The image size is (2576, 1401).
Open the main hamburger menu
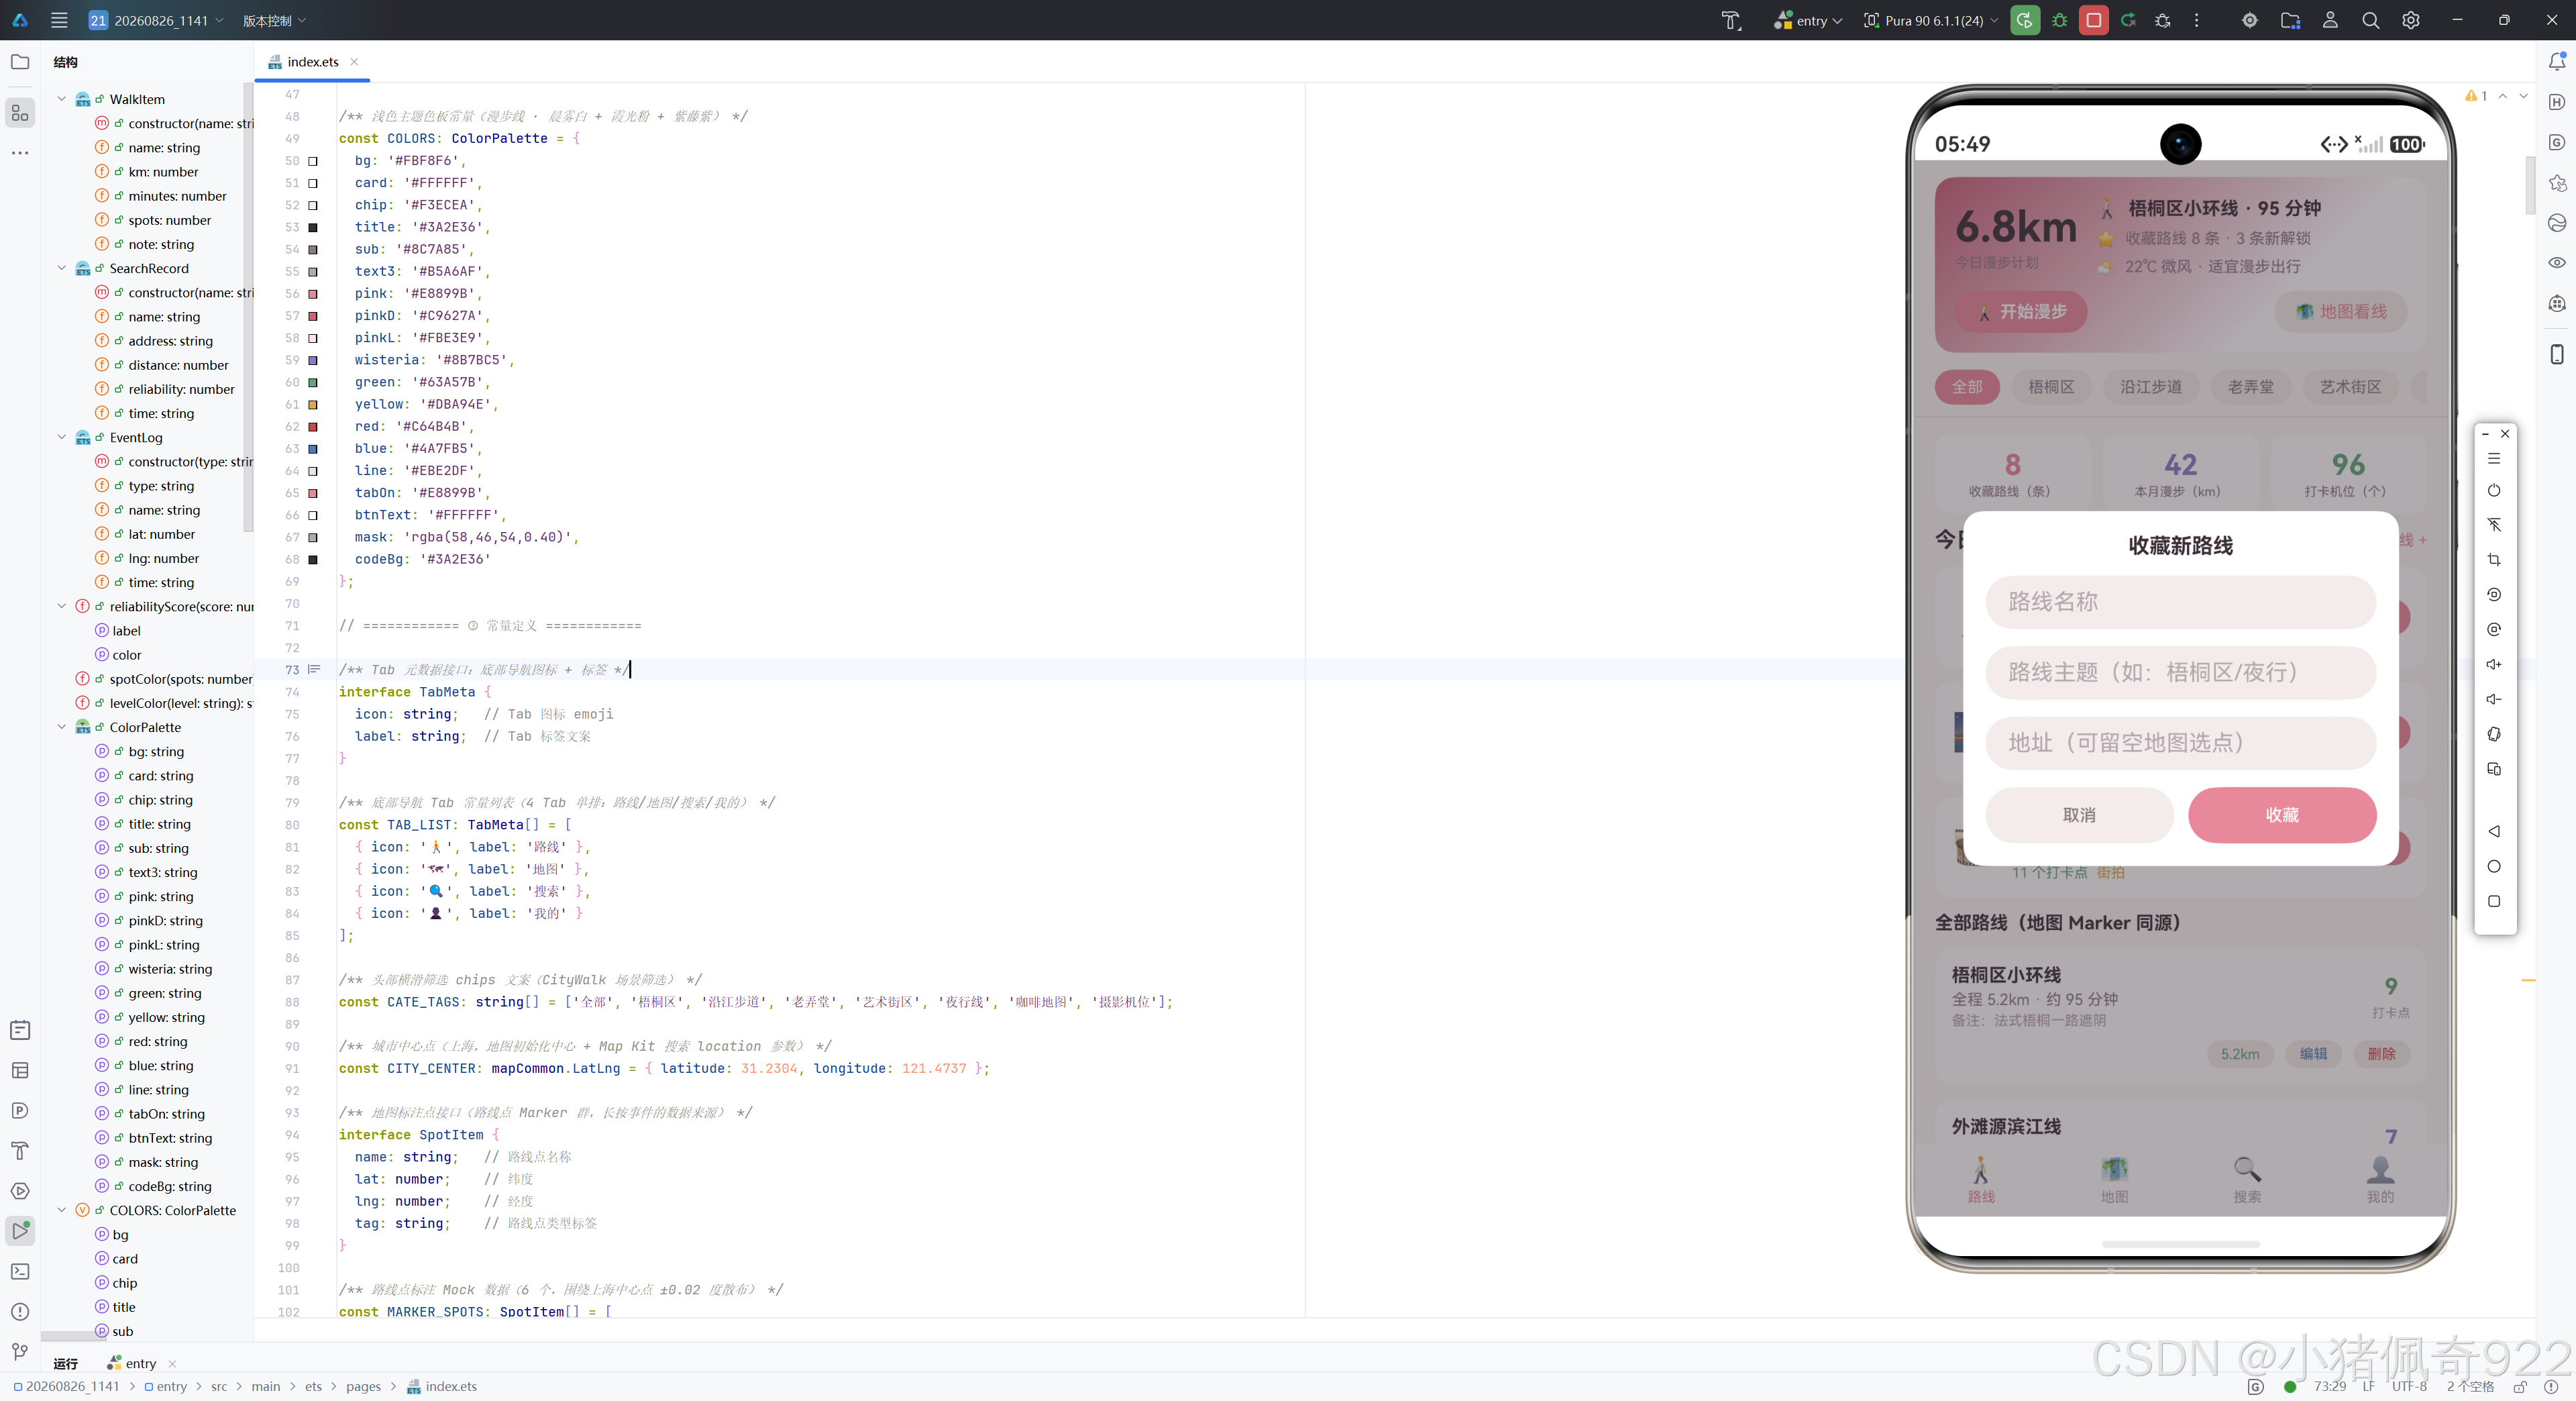coord(59,20)
